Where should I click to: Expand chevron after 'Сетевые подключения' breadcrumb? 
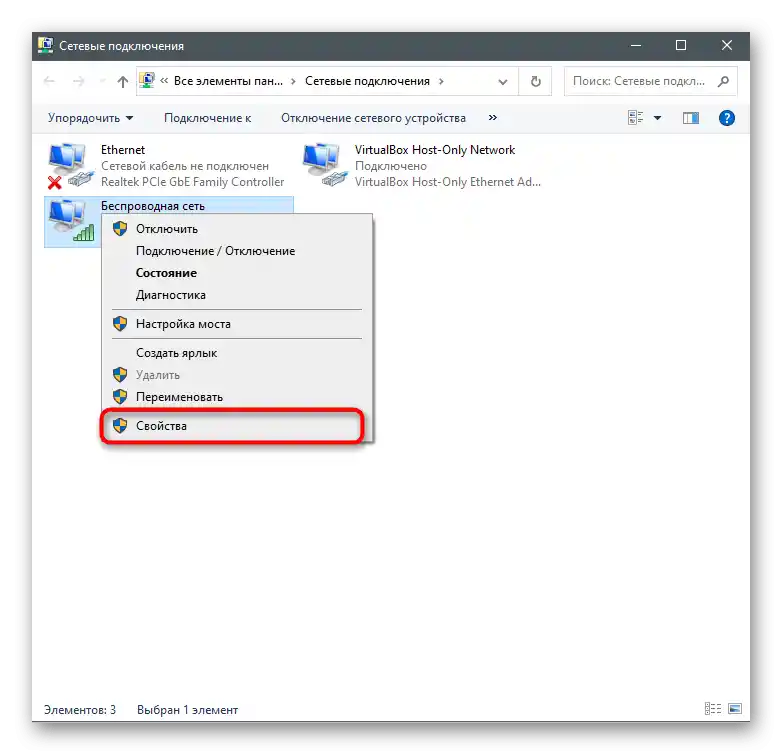441,81
